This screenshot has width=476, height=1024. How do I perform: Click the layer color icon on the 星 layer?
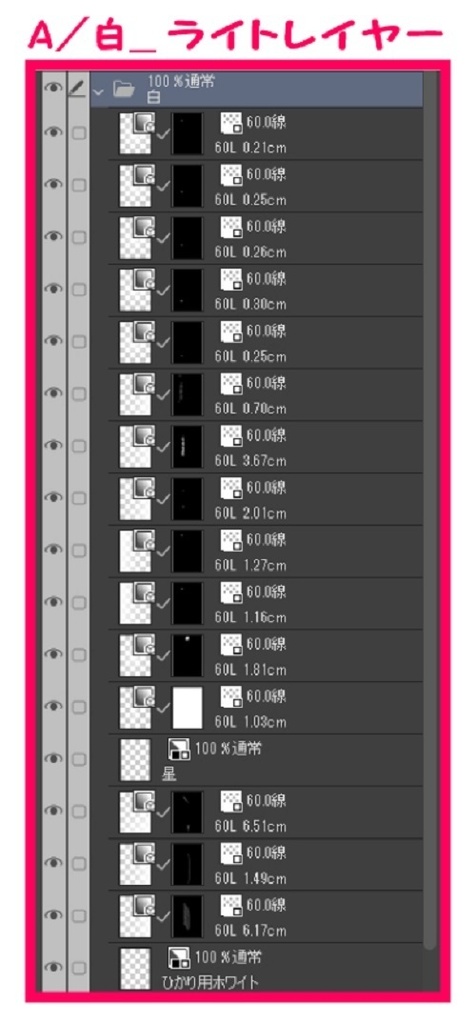pos(179,749)
